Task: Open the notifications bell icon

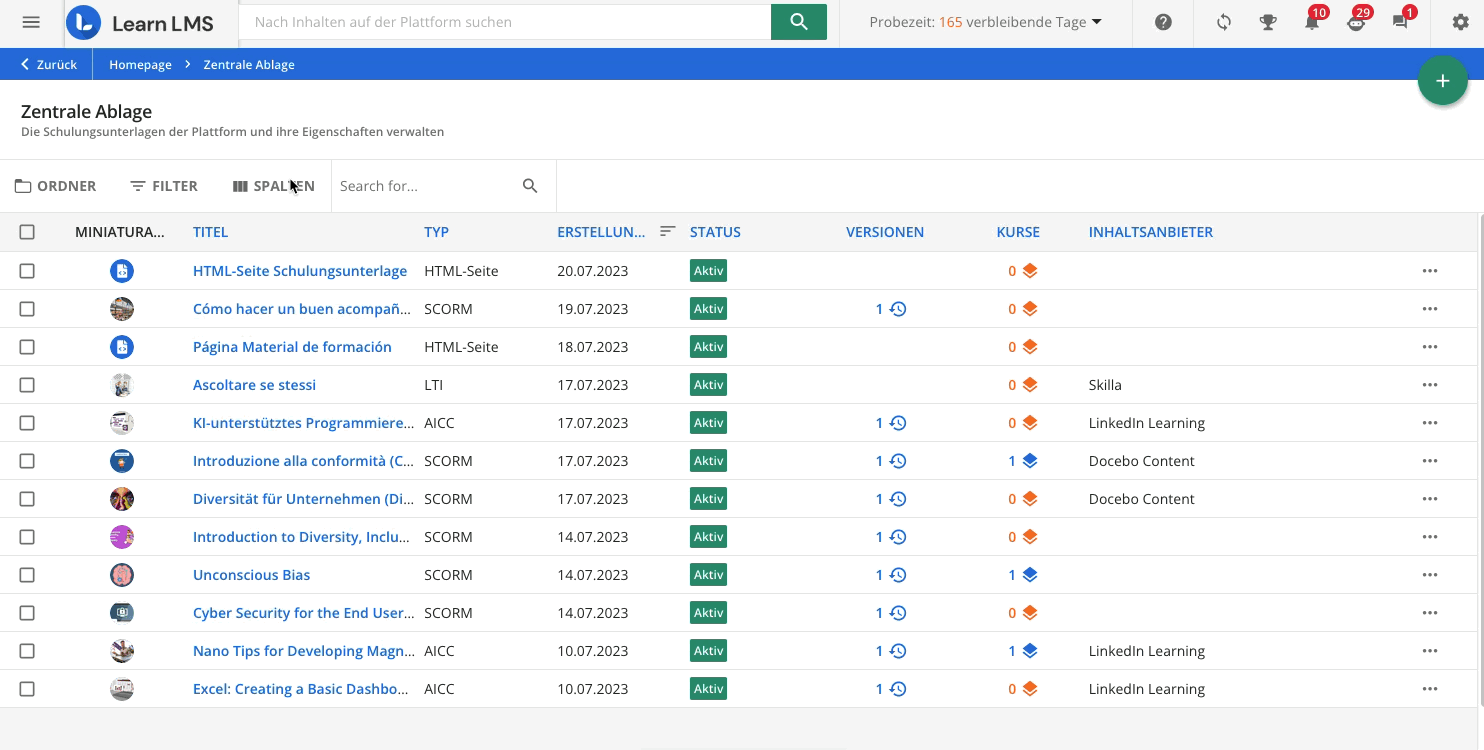Action: tap(1312, 22)
